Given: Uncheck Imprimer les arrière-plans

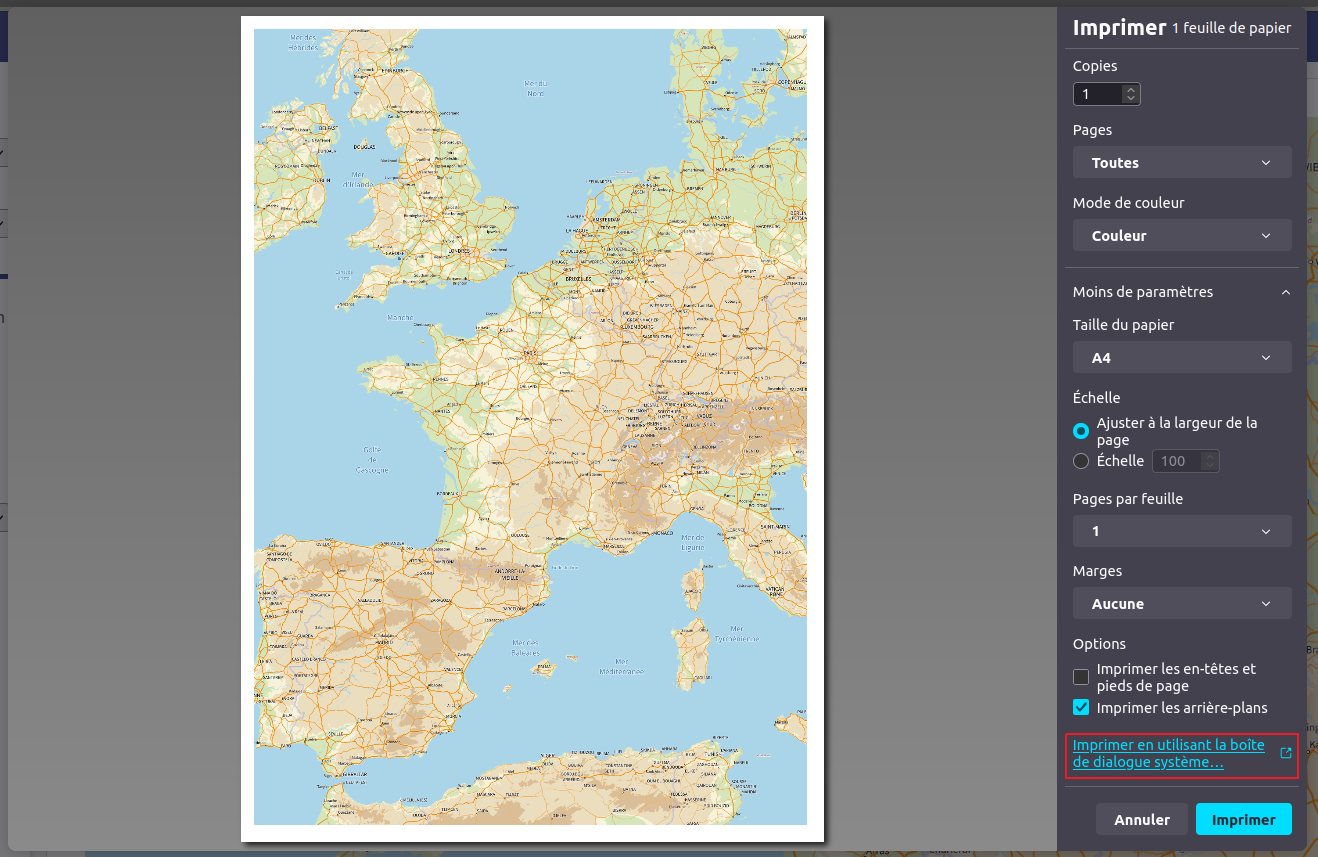Looking at the screenshot, I should [1081, 708].
